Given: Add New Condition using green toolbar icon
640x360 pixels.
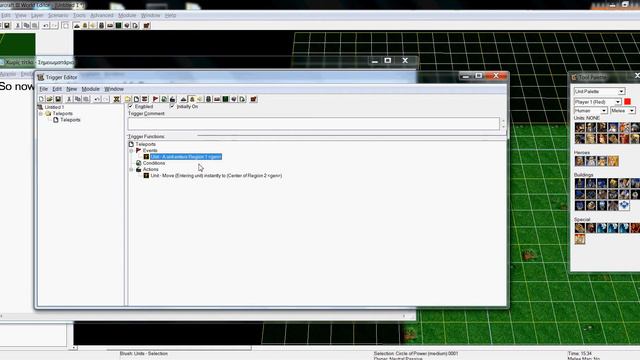Looking at the screenshot, I should pos(164,99).
